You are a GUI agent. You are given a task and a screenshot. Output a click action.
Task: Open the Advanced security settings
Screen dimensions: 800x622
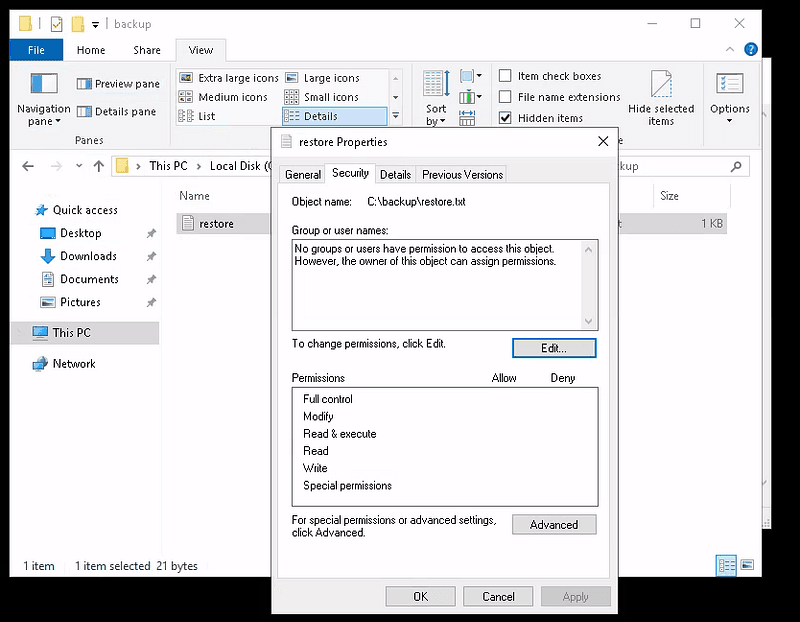pyautogui.click(x=554, y=524)
